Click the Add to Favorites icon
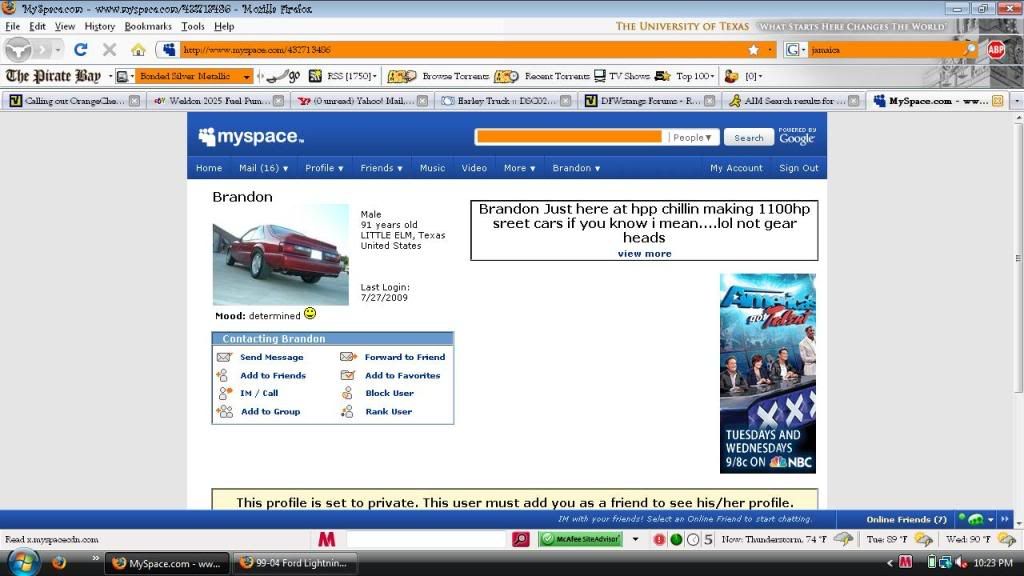 point(348,375)
